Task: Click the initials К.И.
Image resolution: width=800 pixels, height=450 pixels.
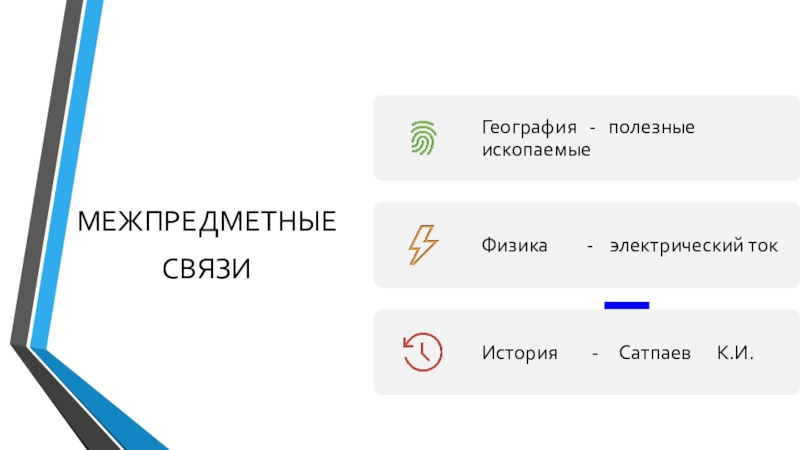Action: 735,353
